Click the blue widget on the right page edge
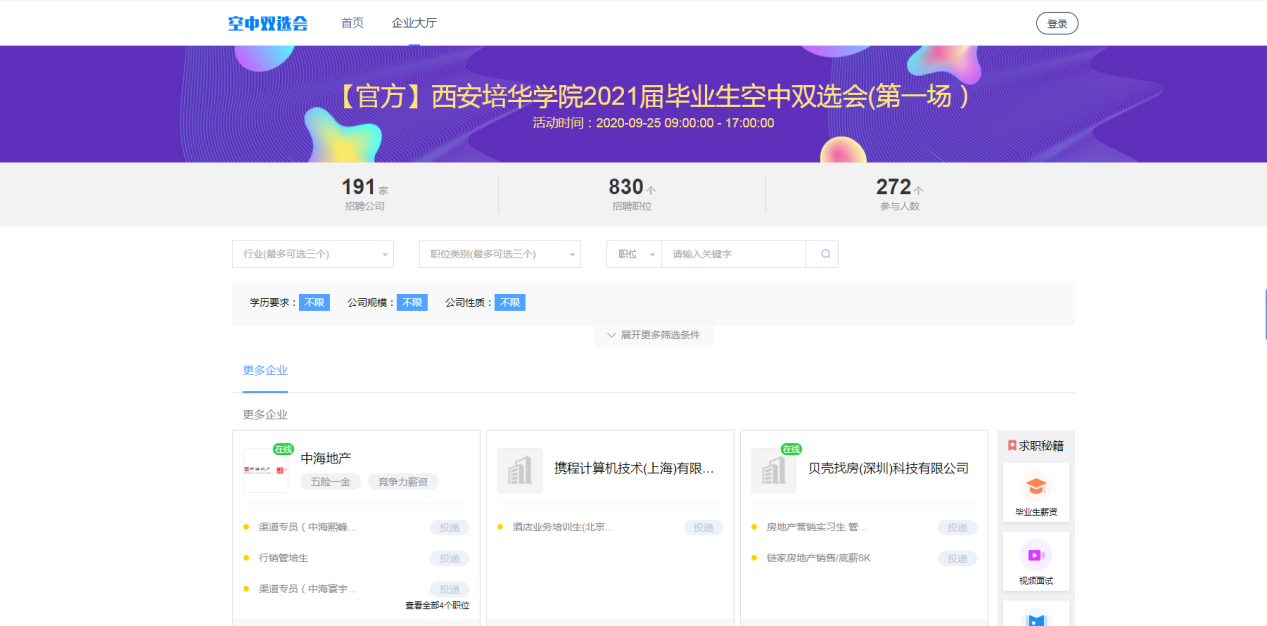Screen dimensions: 1267x626 point(1262,310)
